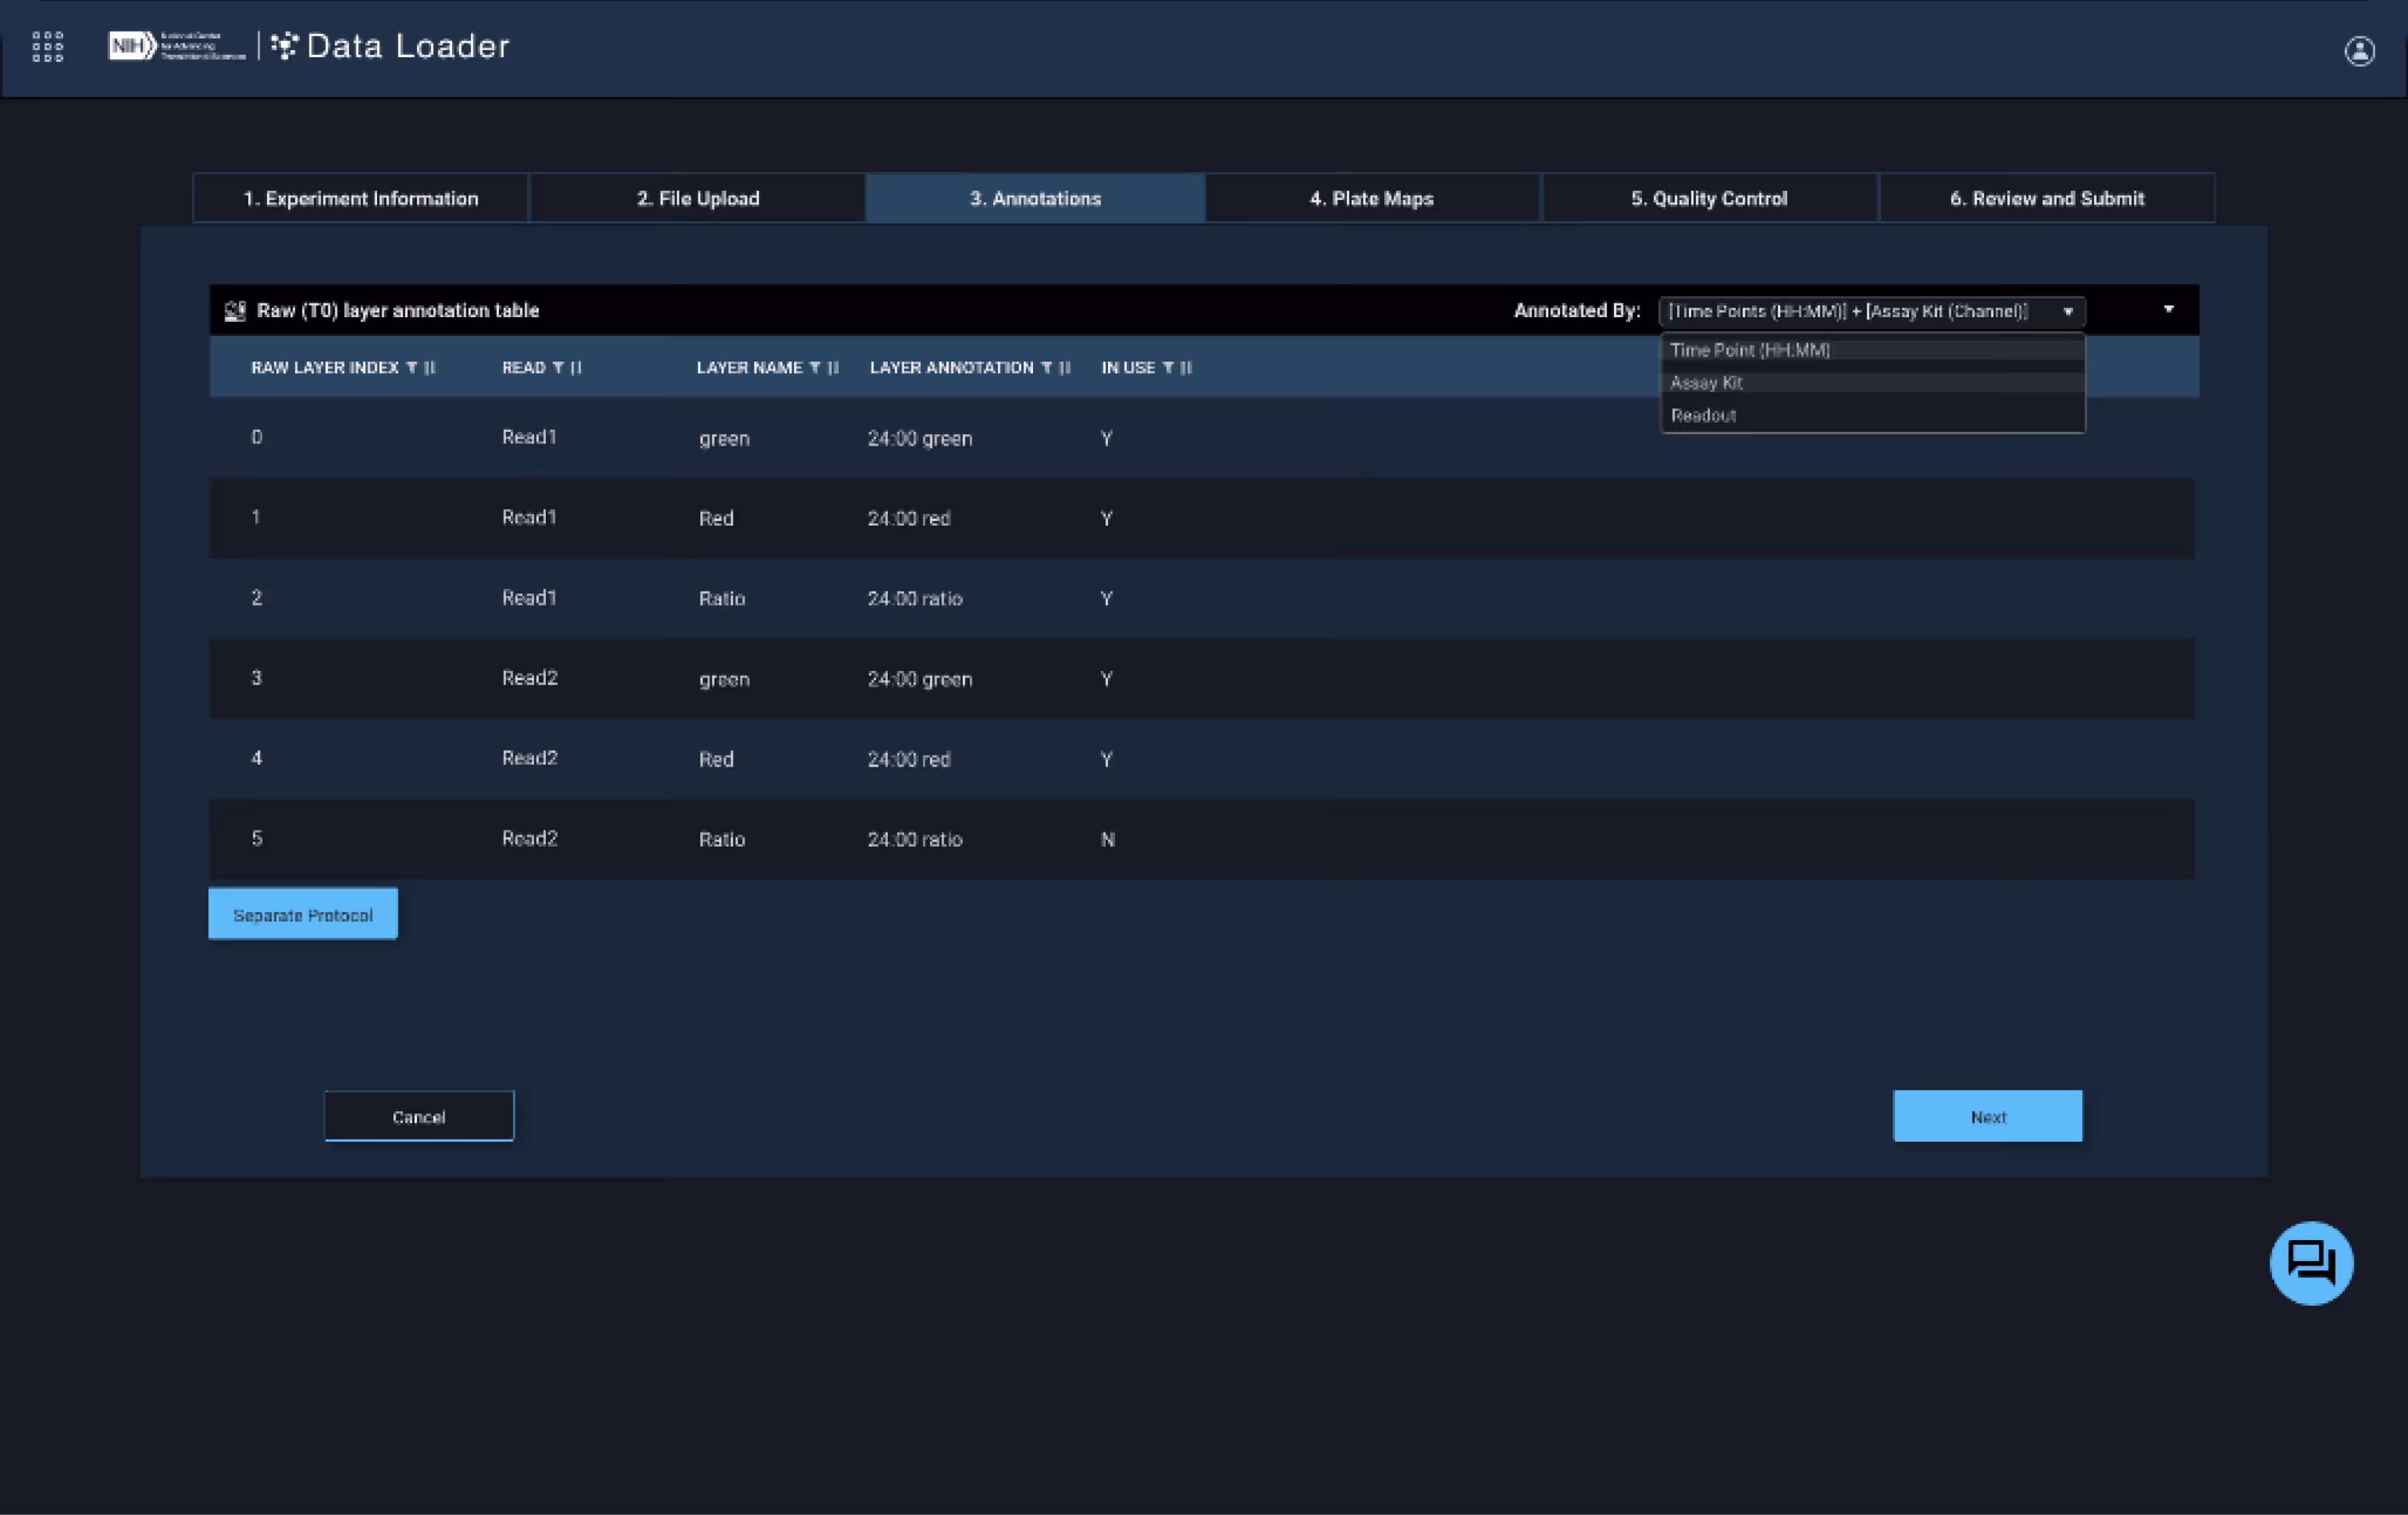Open Review and Submit tab

(x=2047, y=198)
